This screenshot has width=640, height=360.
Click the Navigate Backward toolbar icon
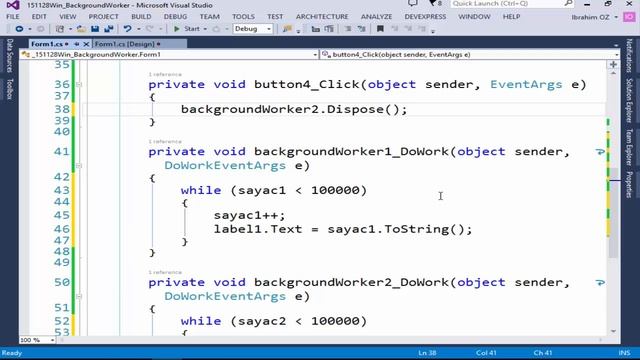19,29
